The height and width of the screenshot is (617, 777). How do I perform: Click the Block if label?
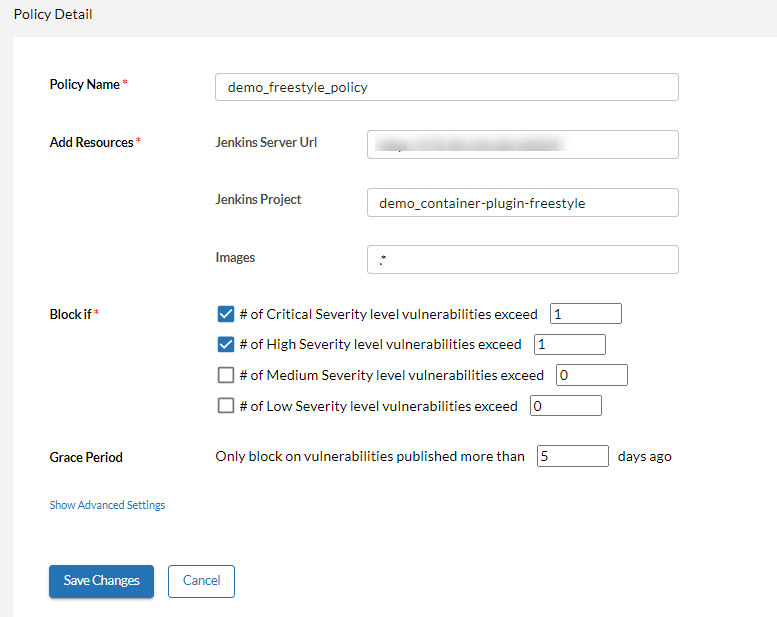point(71,314)
